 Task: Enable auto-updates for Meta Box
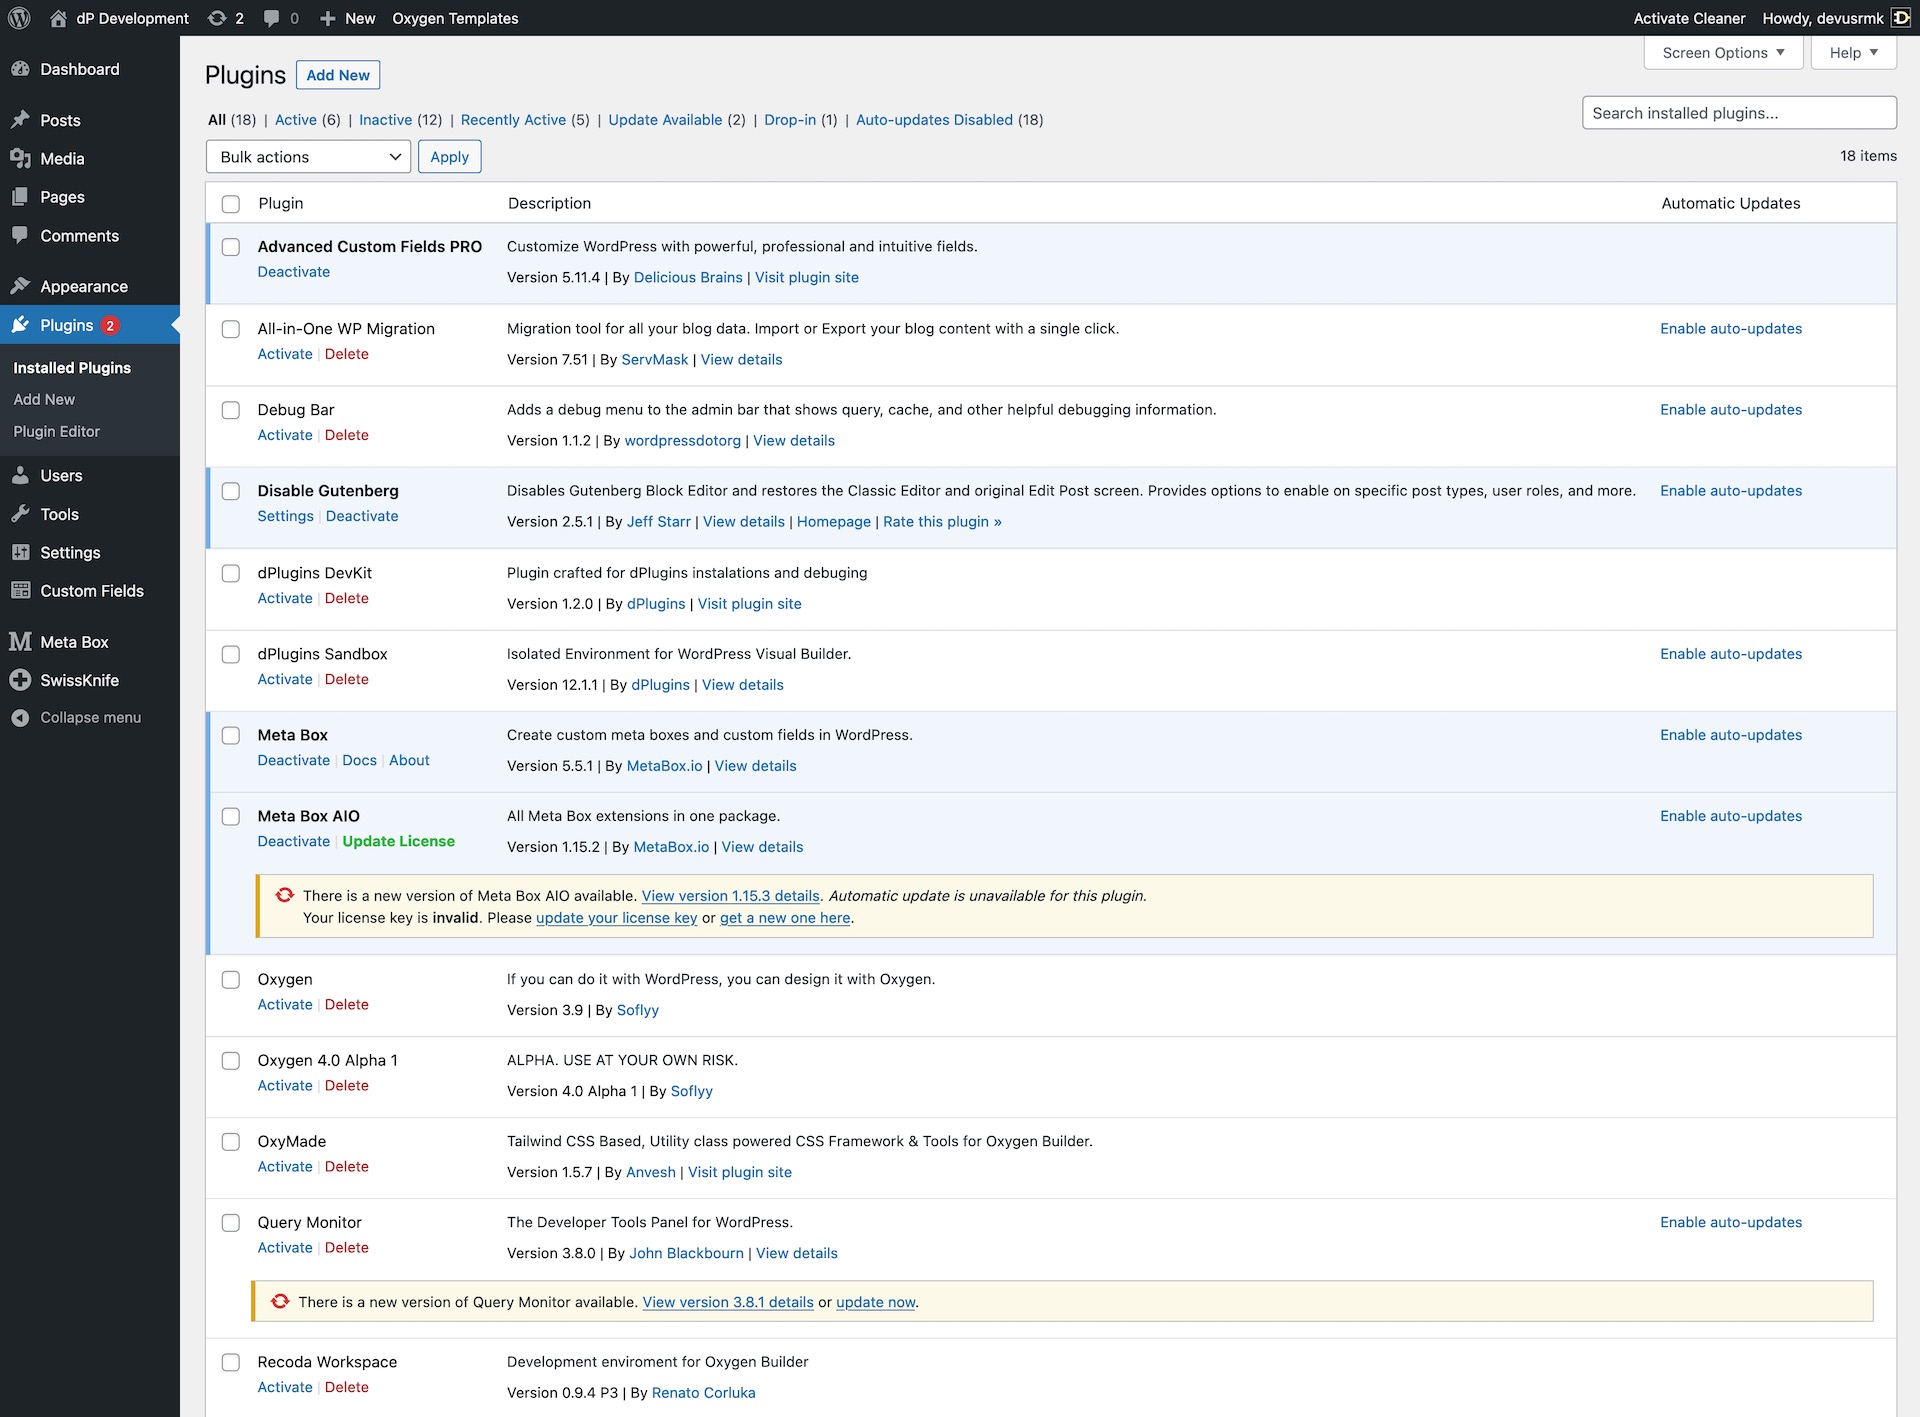point(1731,735)
